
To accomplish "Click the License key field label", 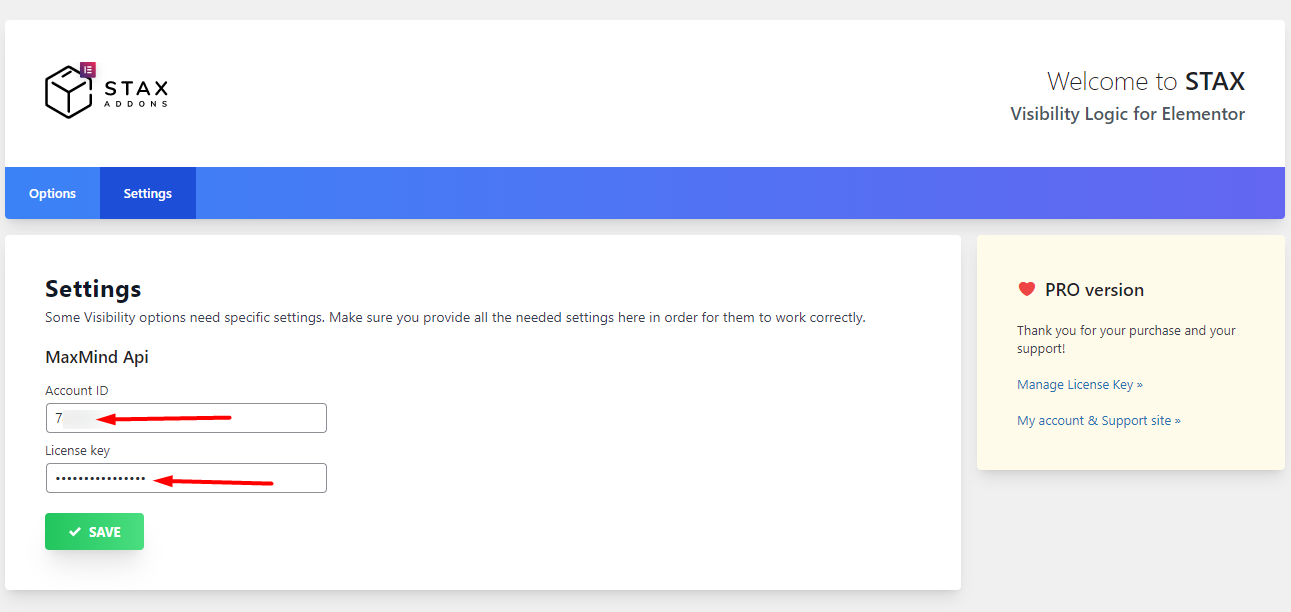I will coord(77,451).
